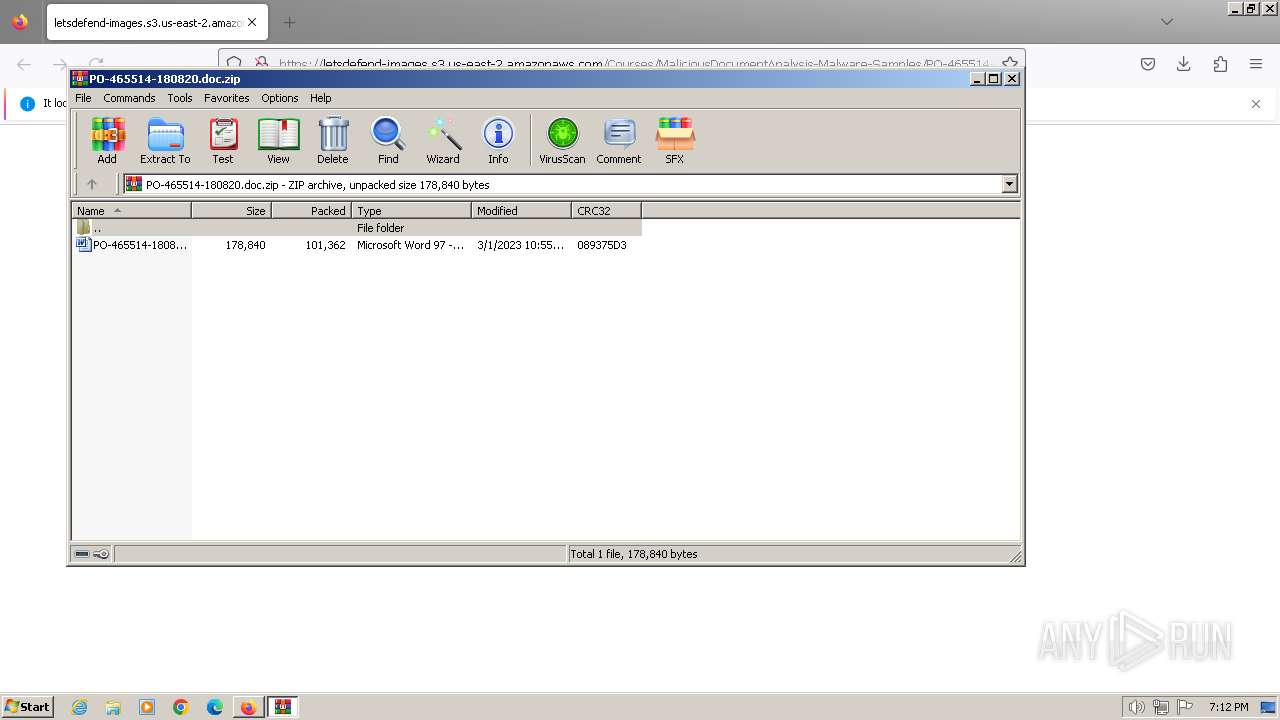Screen dimensions: 1280x720
Task: Open the View file tool
Action: 278,141
